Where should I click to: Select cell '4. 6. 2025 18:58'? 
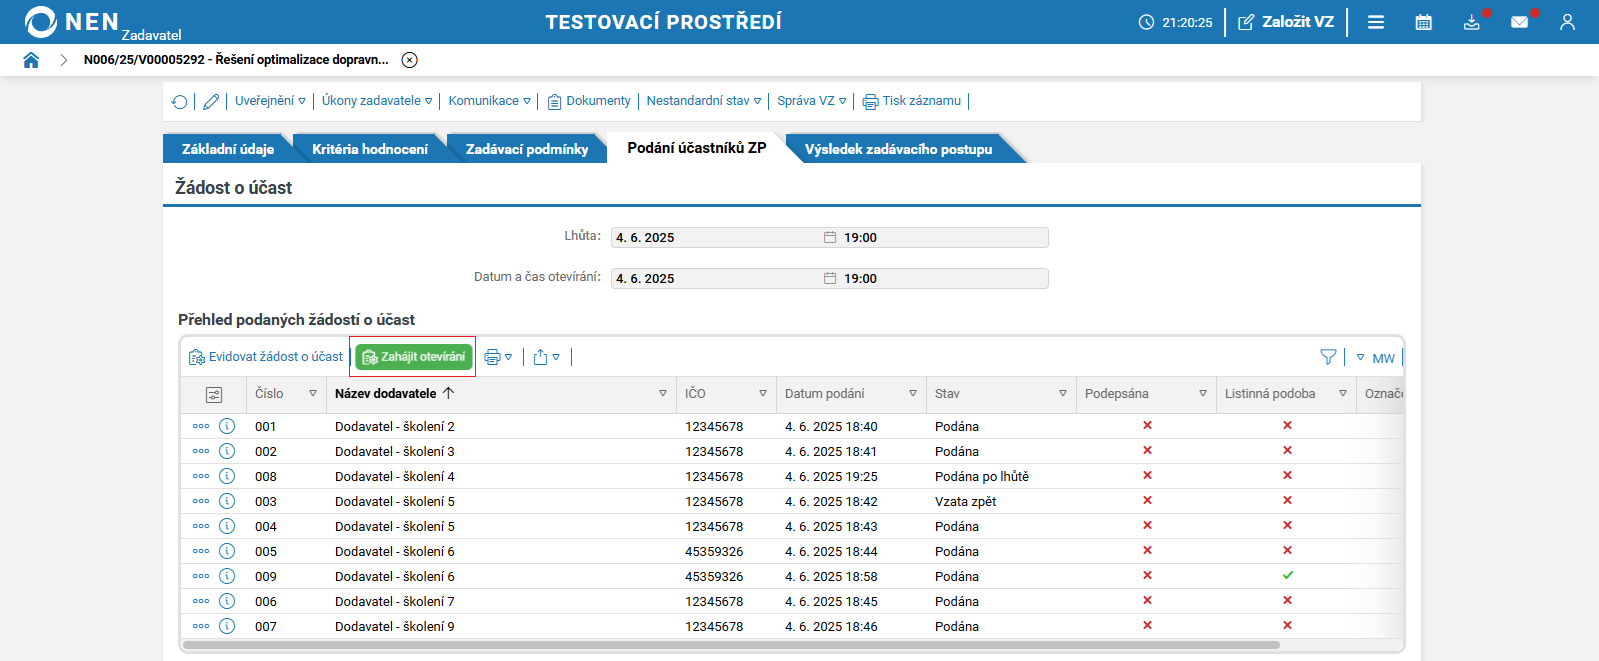831,577
